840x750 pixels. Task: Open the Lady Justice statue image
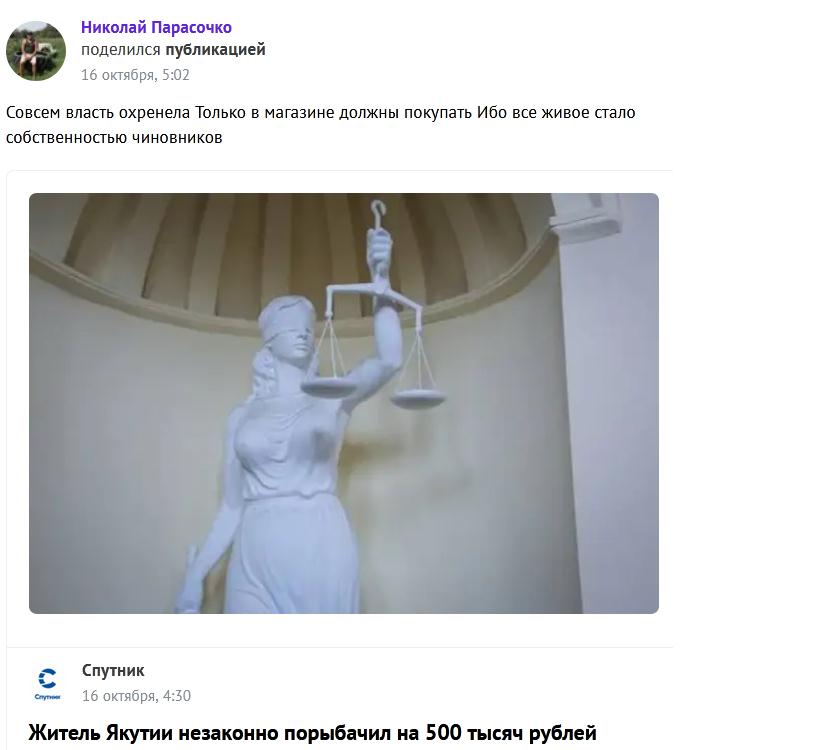343,403
